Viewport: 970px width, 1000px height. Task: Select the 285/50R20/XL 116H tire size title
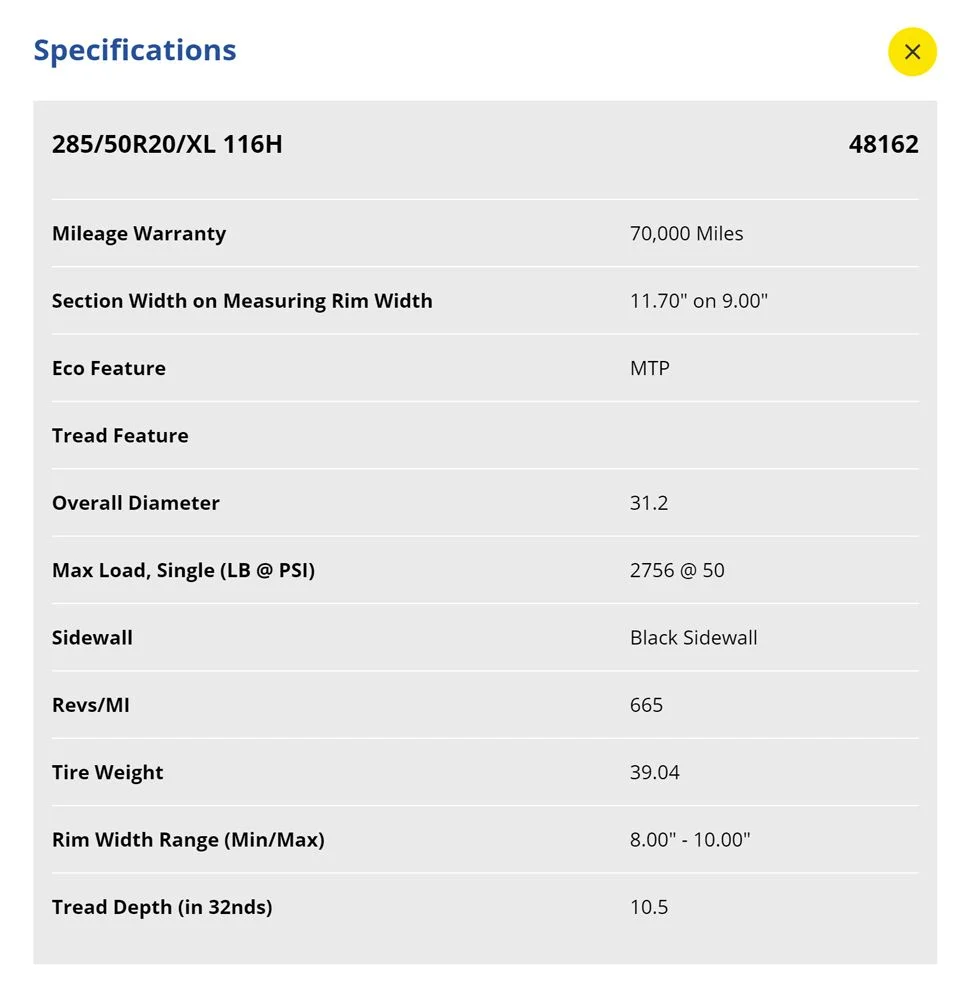(x=167, y=145)
